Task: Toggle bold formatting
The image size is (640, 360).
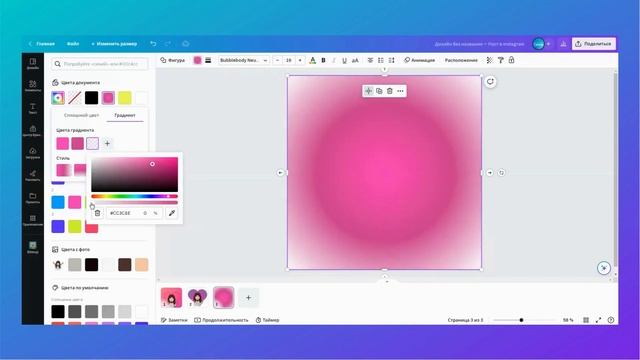Action: tap(323, 60)
